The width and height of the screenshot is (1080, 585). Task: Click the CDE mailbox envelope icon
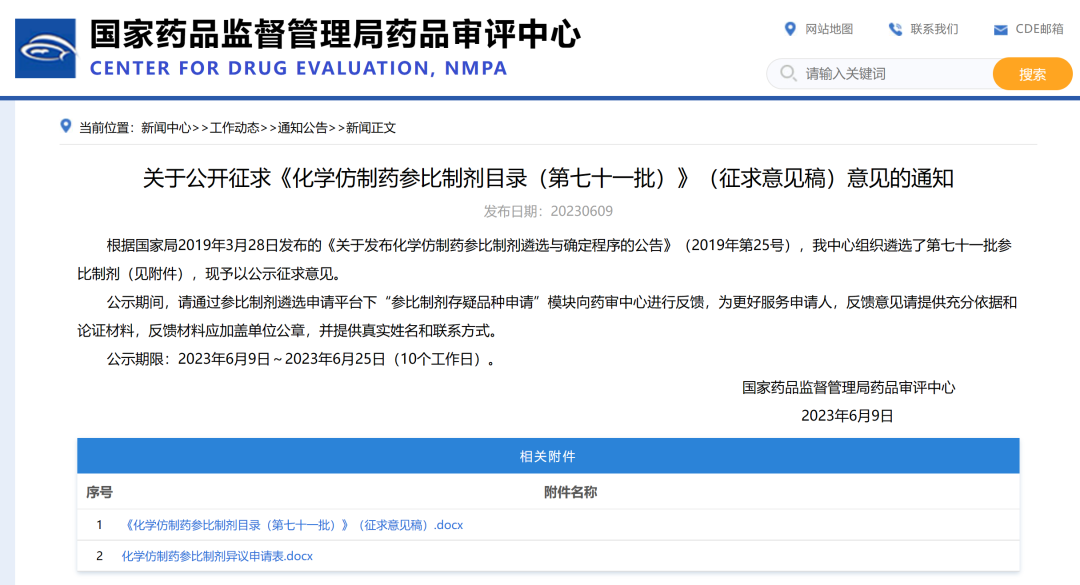(x=1000, y=30)
